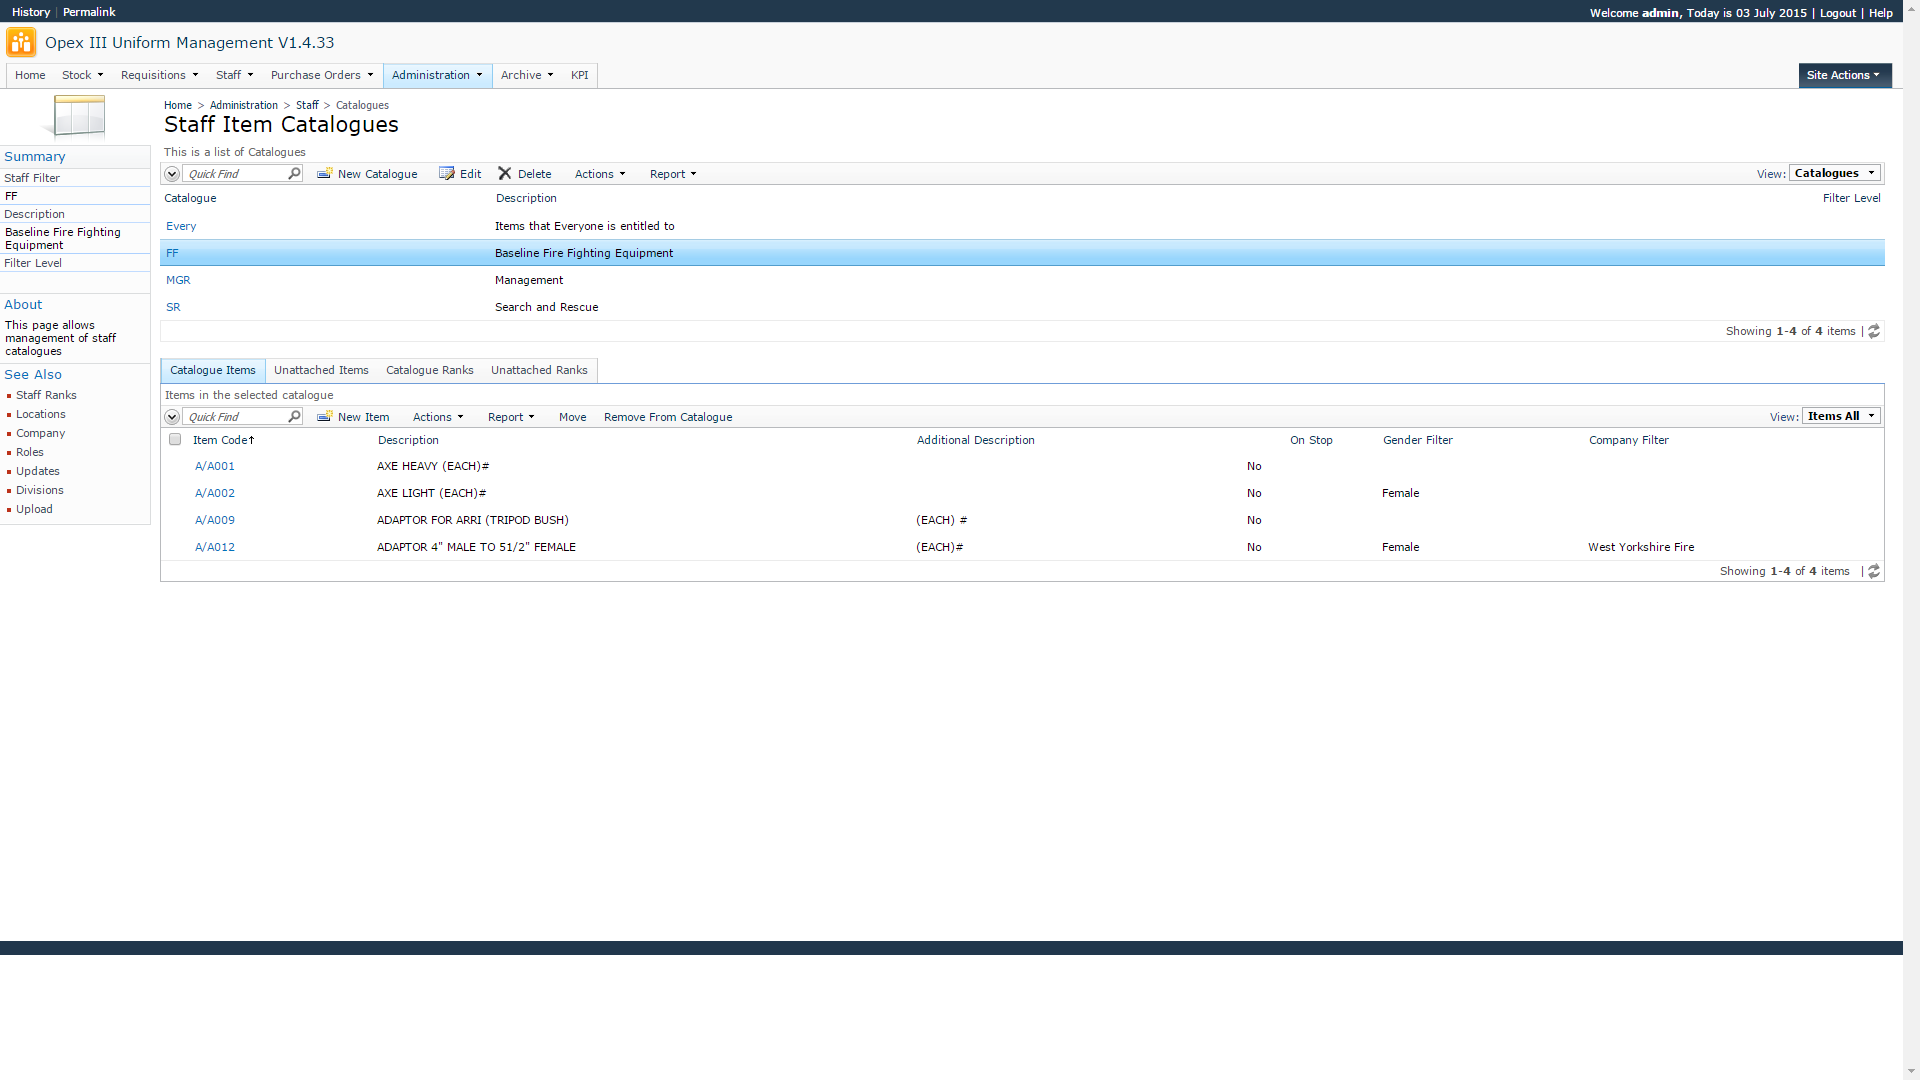Viewport: 1920px width, 1080px height.
Task: Click the Opex orange logo icon
Action: 21,43
